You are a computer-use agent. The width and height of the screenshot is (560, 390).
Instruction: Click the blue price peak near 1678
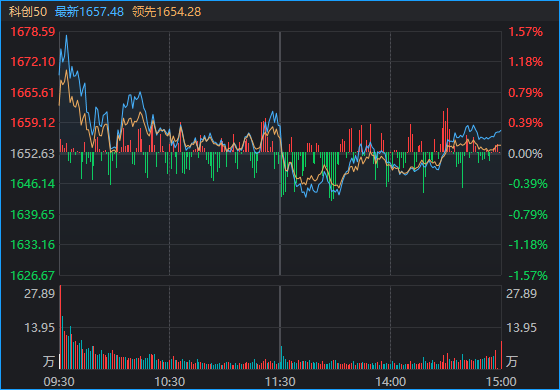66,36
